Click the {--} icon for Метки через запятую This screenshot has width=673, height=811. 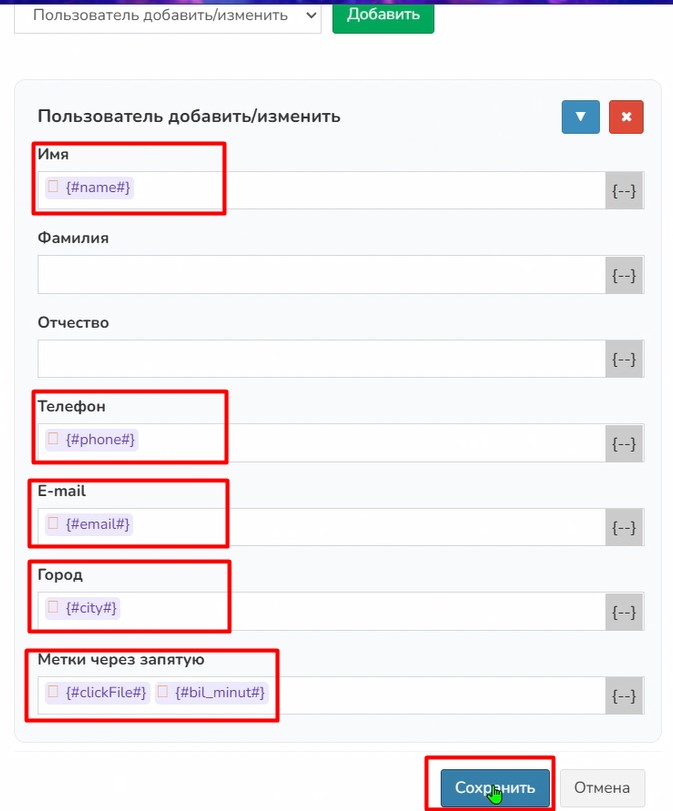click(x=624, y=696)
